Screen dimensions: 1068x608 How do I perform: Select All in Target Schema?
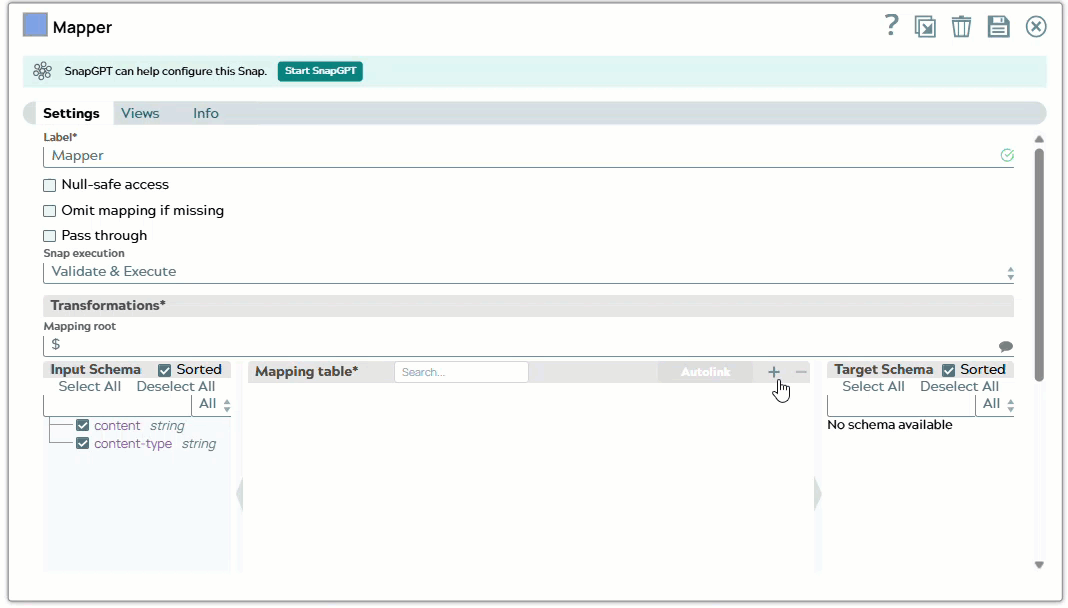coord(873,387)
